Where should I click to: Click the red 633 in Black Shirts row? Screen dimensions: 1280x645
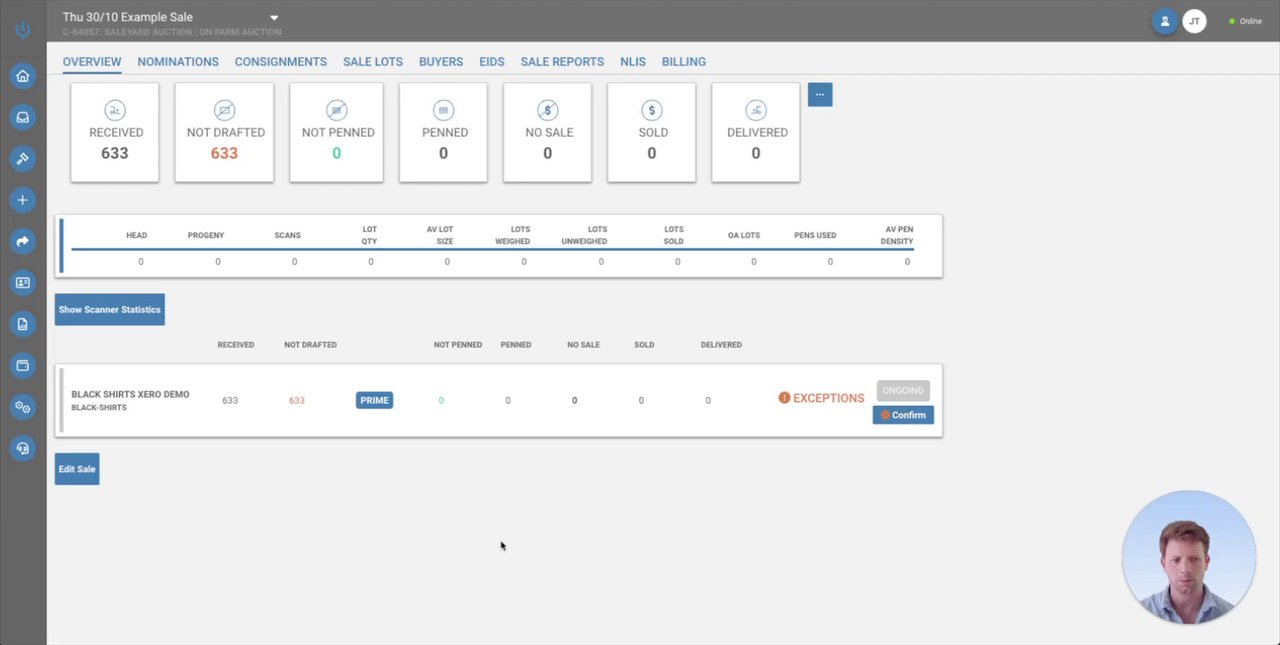point(296,400)
